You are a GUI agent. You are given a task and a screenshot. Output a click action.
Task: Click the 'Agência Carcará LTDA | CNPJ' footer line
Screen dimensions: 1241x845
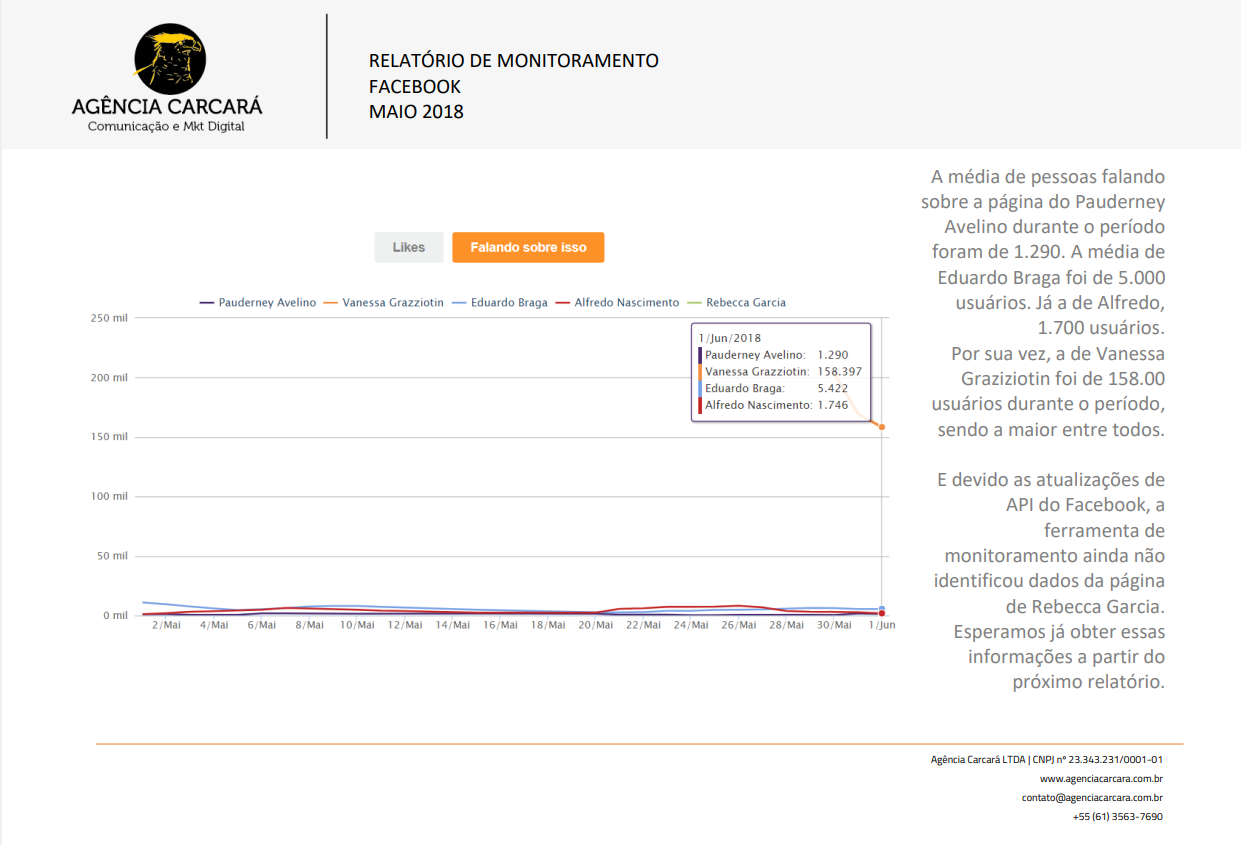(1046, 759)
